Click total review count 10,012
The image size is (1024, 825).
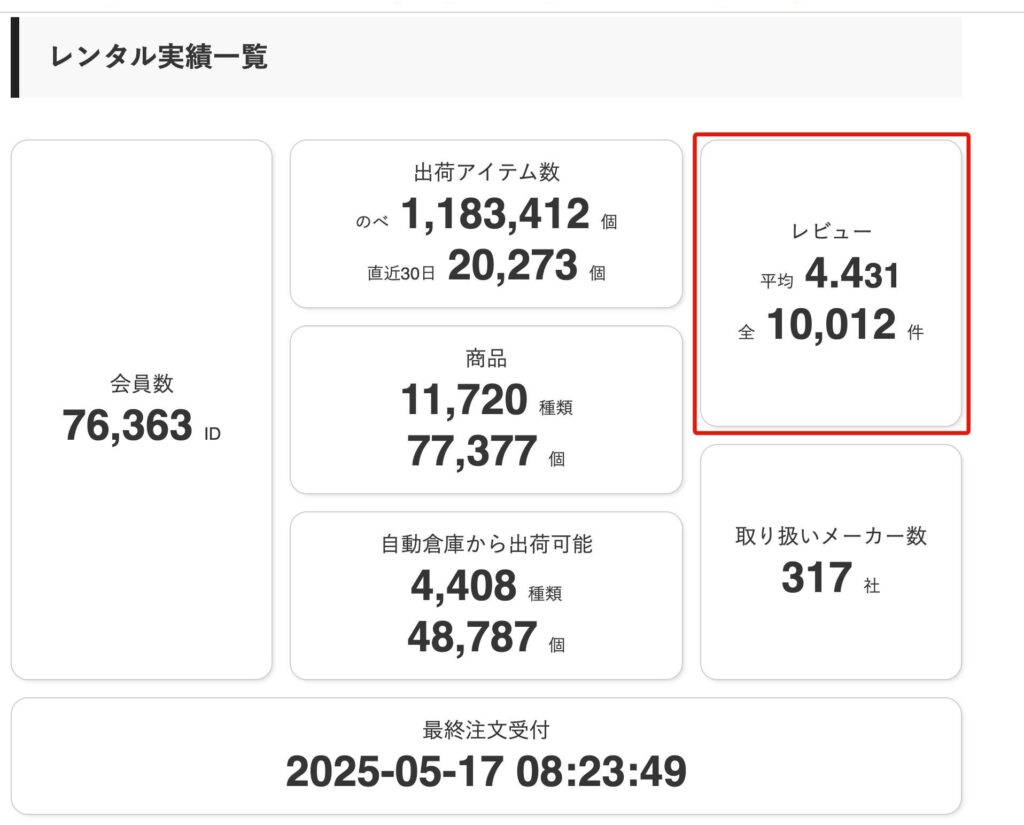pyautogui.click(x=831, y=325)
